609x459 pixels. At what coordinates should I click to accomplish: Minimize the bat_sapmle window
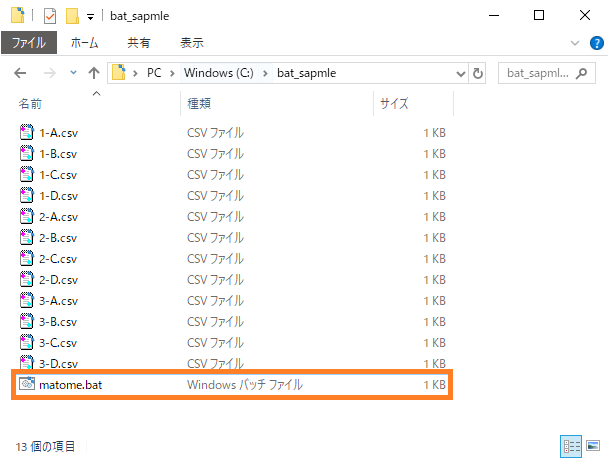click(x=494, y=16)
